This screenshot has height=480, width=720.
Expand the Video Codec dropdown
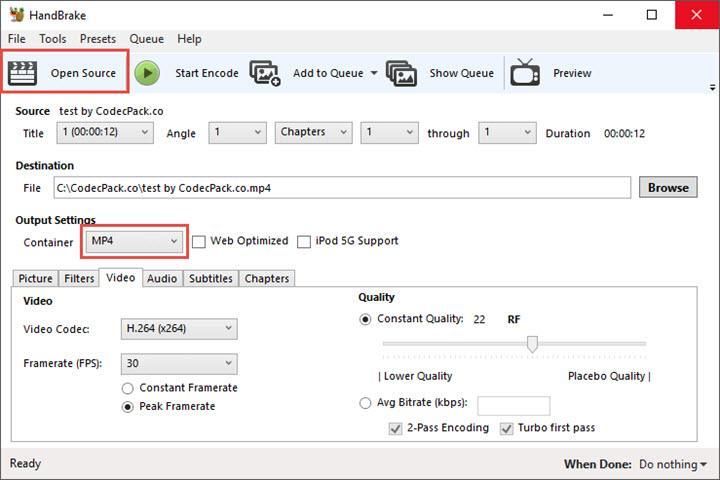[x=178, y=328]
